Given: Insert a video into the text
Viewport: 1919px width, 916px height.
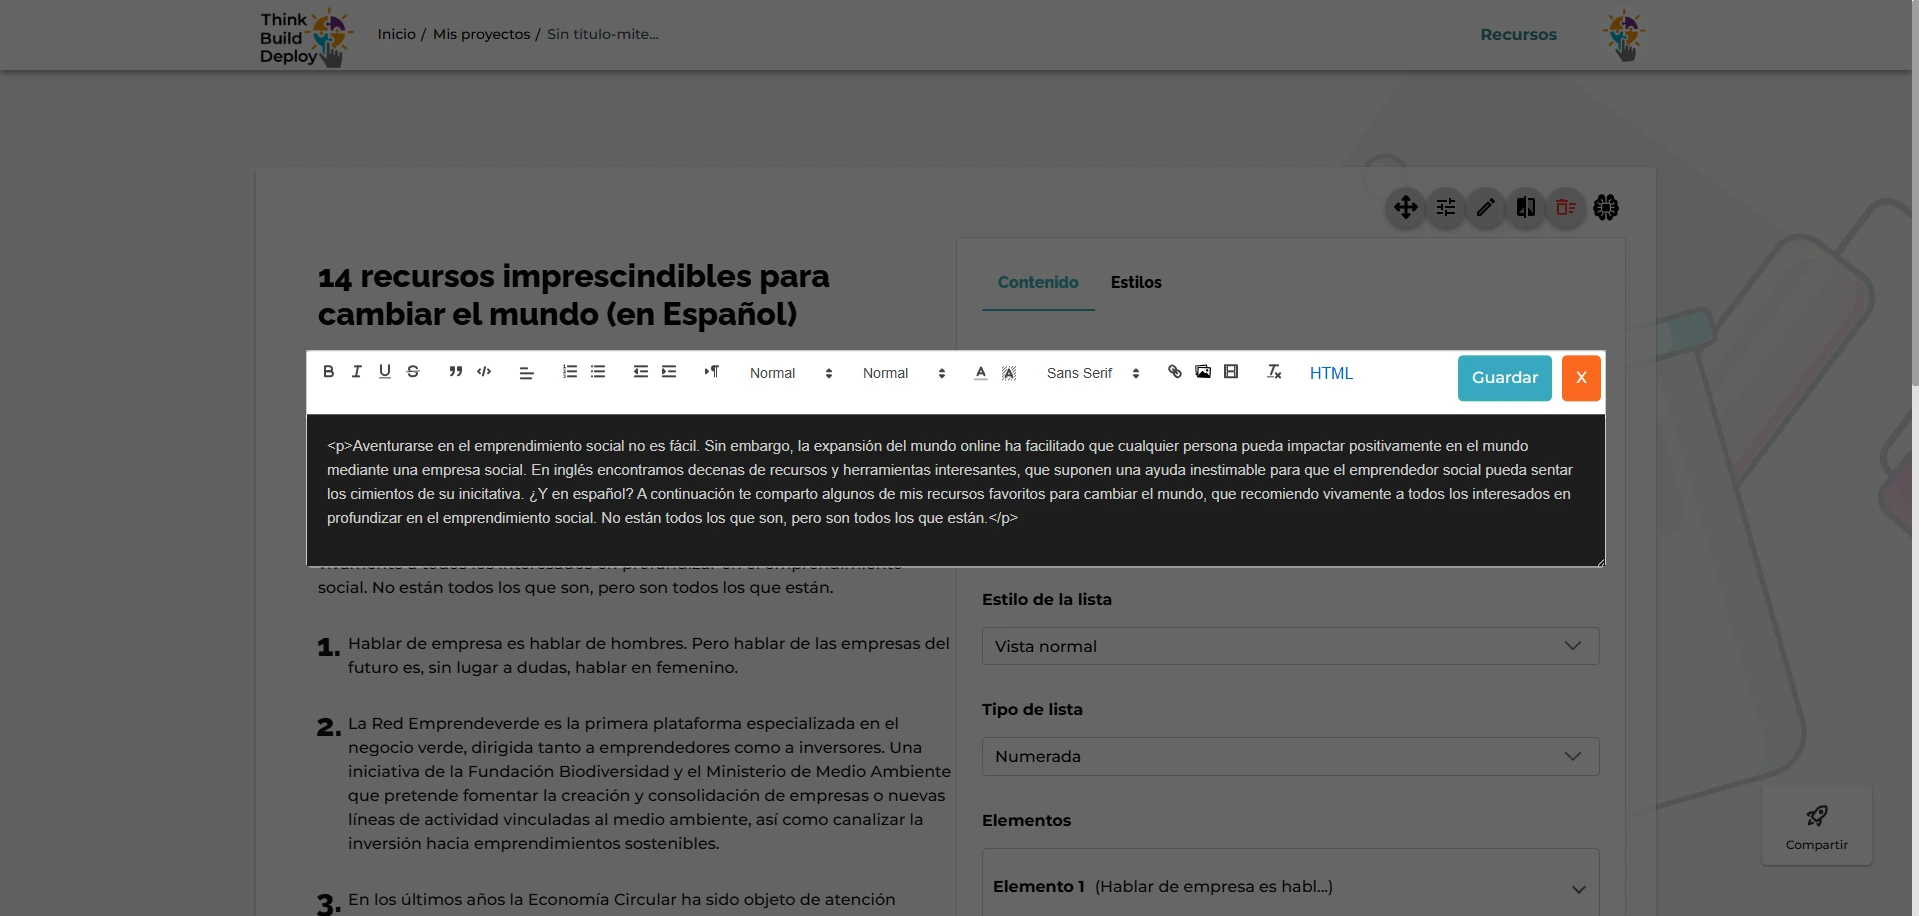Looking at the screenshot, I should [1231, 372].
